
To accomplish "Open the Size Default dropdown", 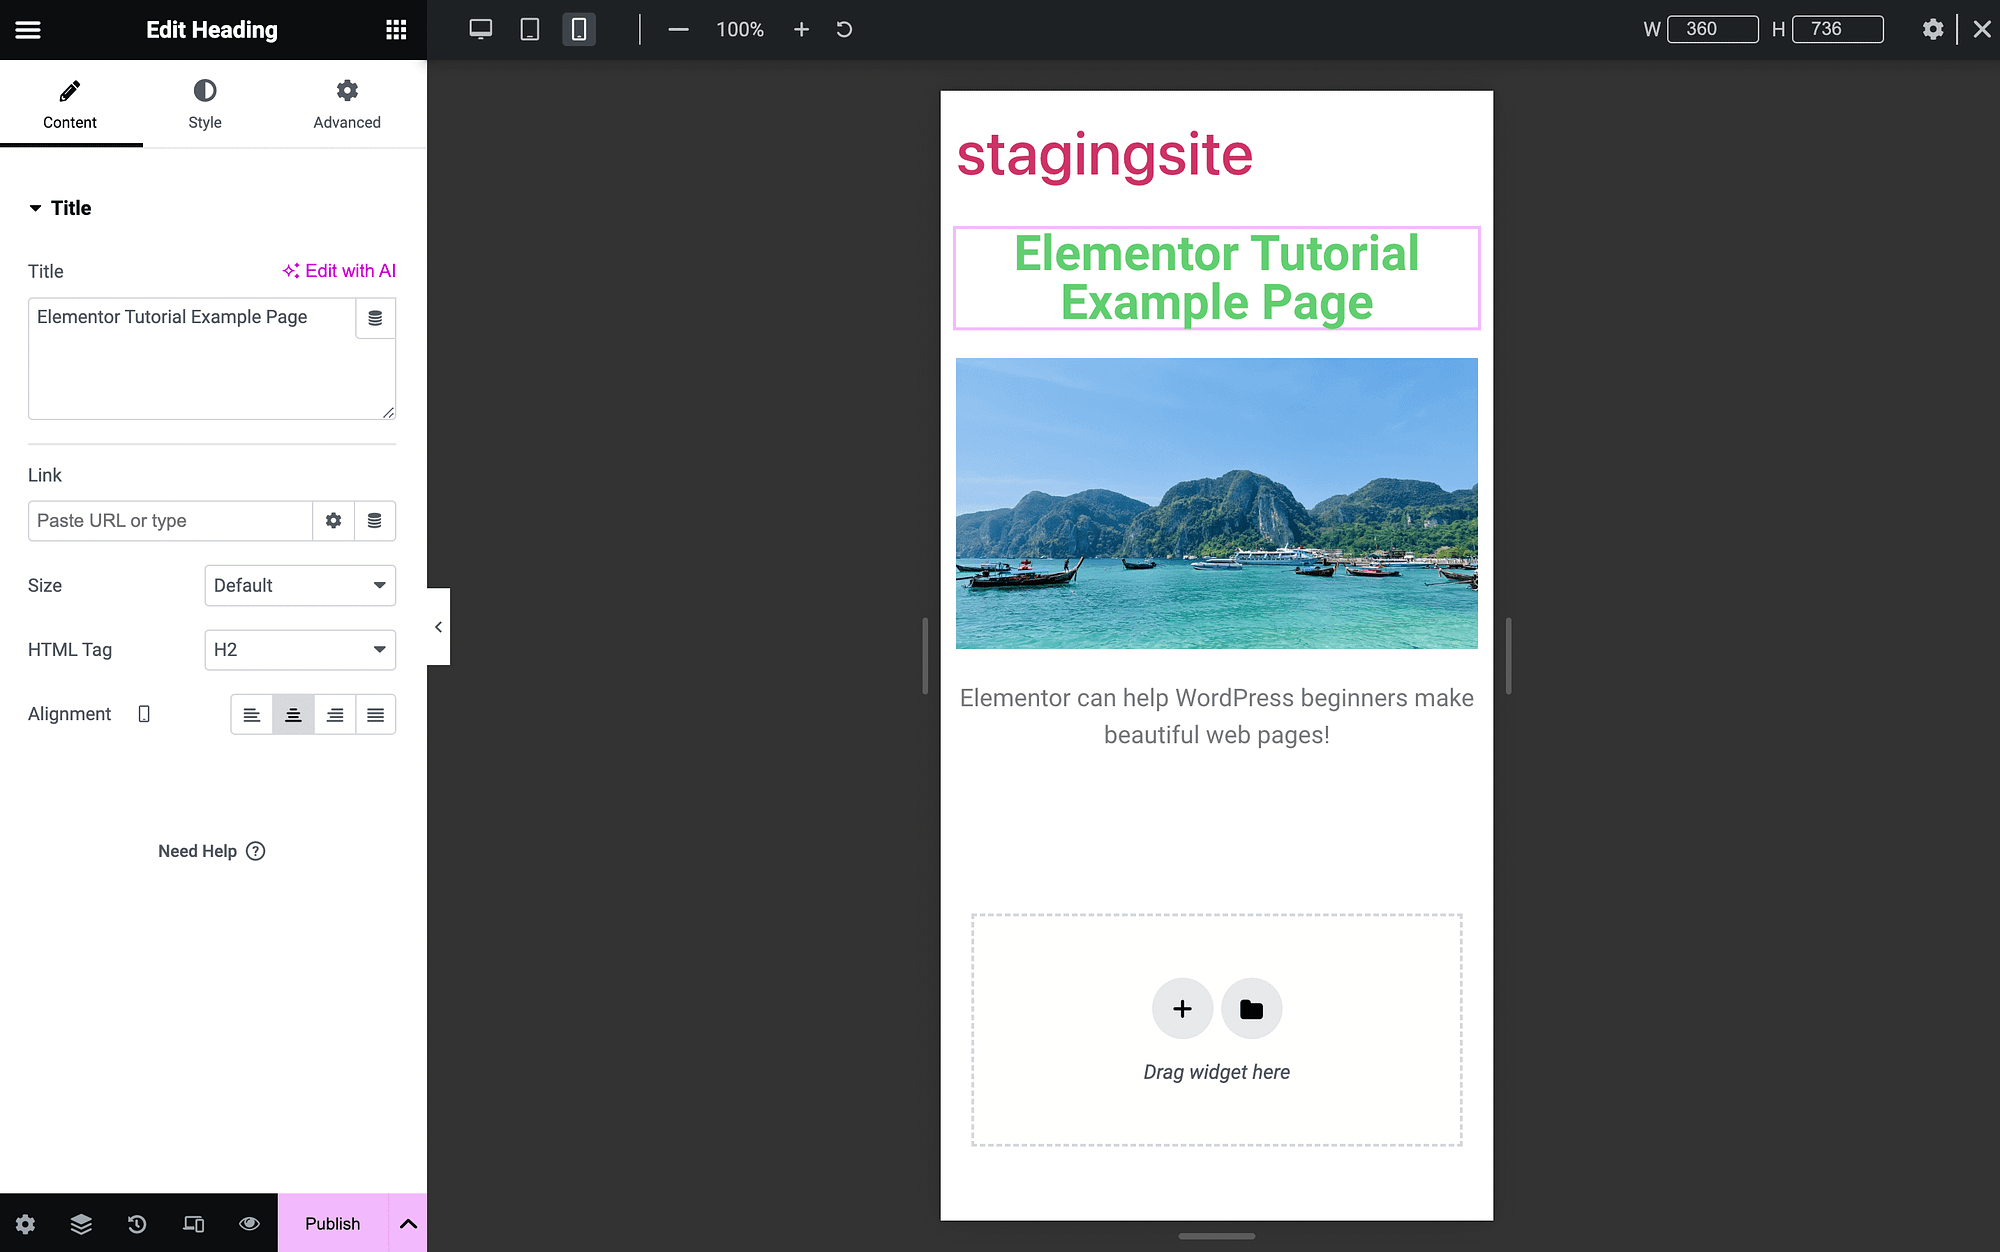I will point(298,586).
